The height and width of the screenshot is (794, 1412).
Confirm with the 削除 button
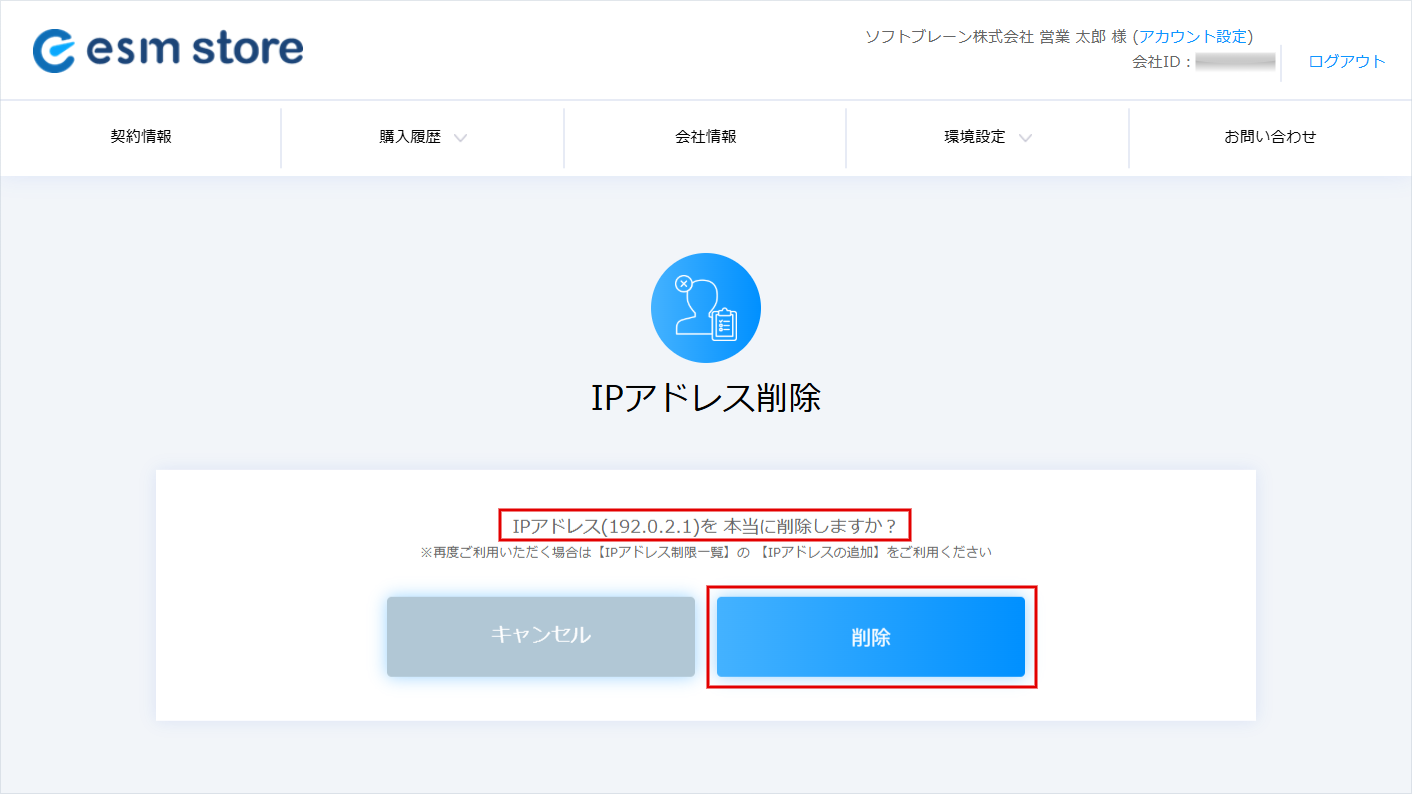(x=871, y=638)
